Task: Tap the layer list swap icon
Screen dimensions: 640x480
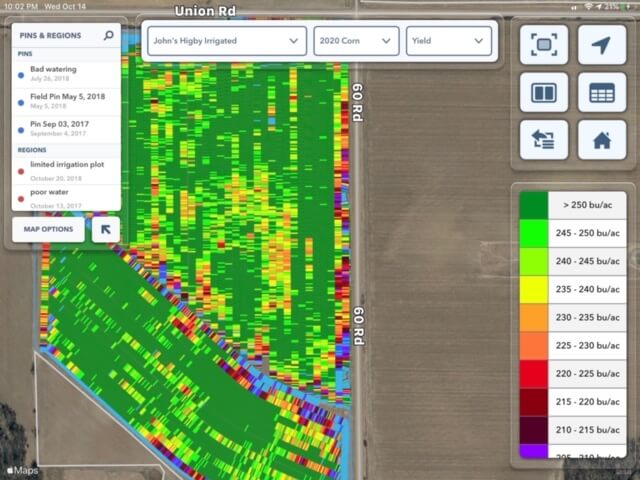Action: tap(544, 140)
